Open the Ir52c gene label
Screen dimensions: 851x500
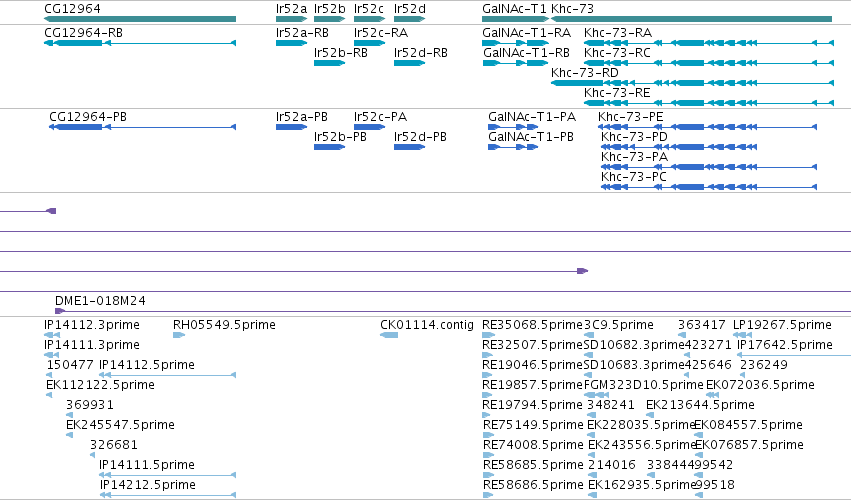(x=369, y=9)
